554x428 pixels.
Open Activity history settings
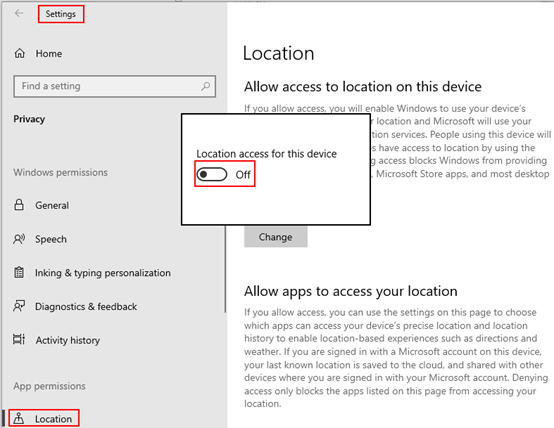tap(68, 340)
